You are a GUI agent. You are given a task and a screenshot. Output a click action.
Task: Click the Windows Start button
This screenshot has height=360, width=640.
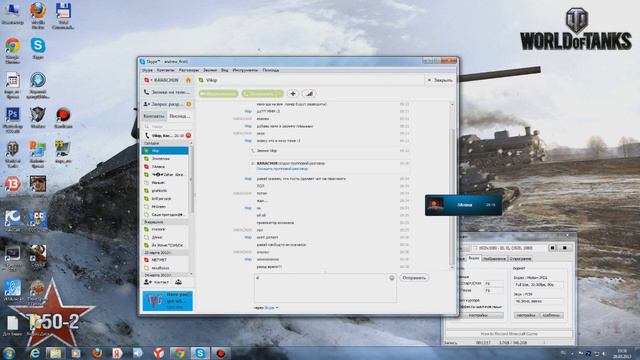click(x=9, y=353)
